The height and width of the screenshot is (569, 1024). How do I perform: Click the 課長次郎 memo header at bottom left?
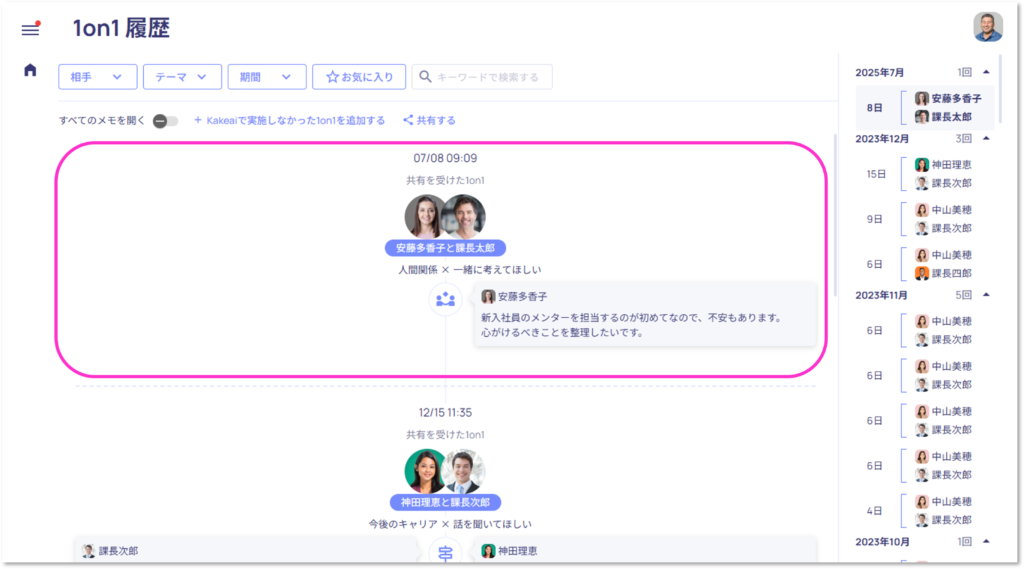click(x=110, y=551)
